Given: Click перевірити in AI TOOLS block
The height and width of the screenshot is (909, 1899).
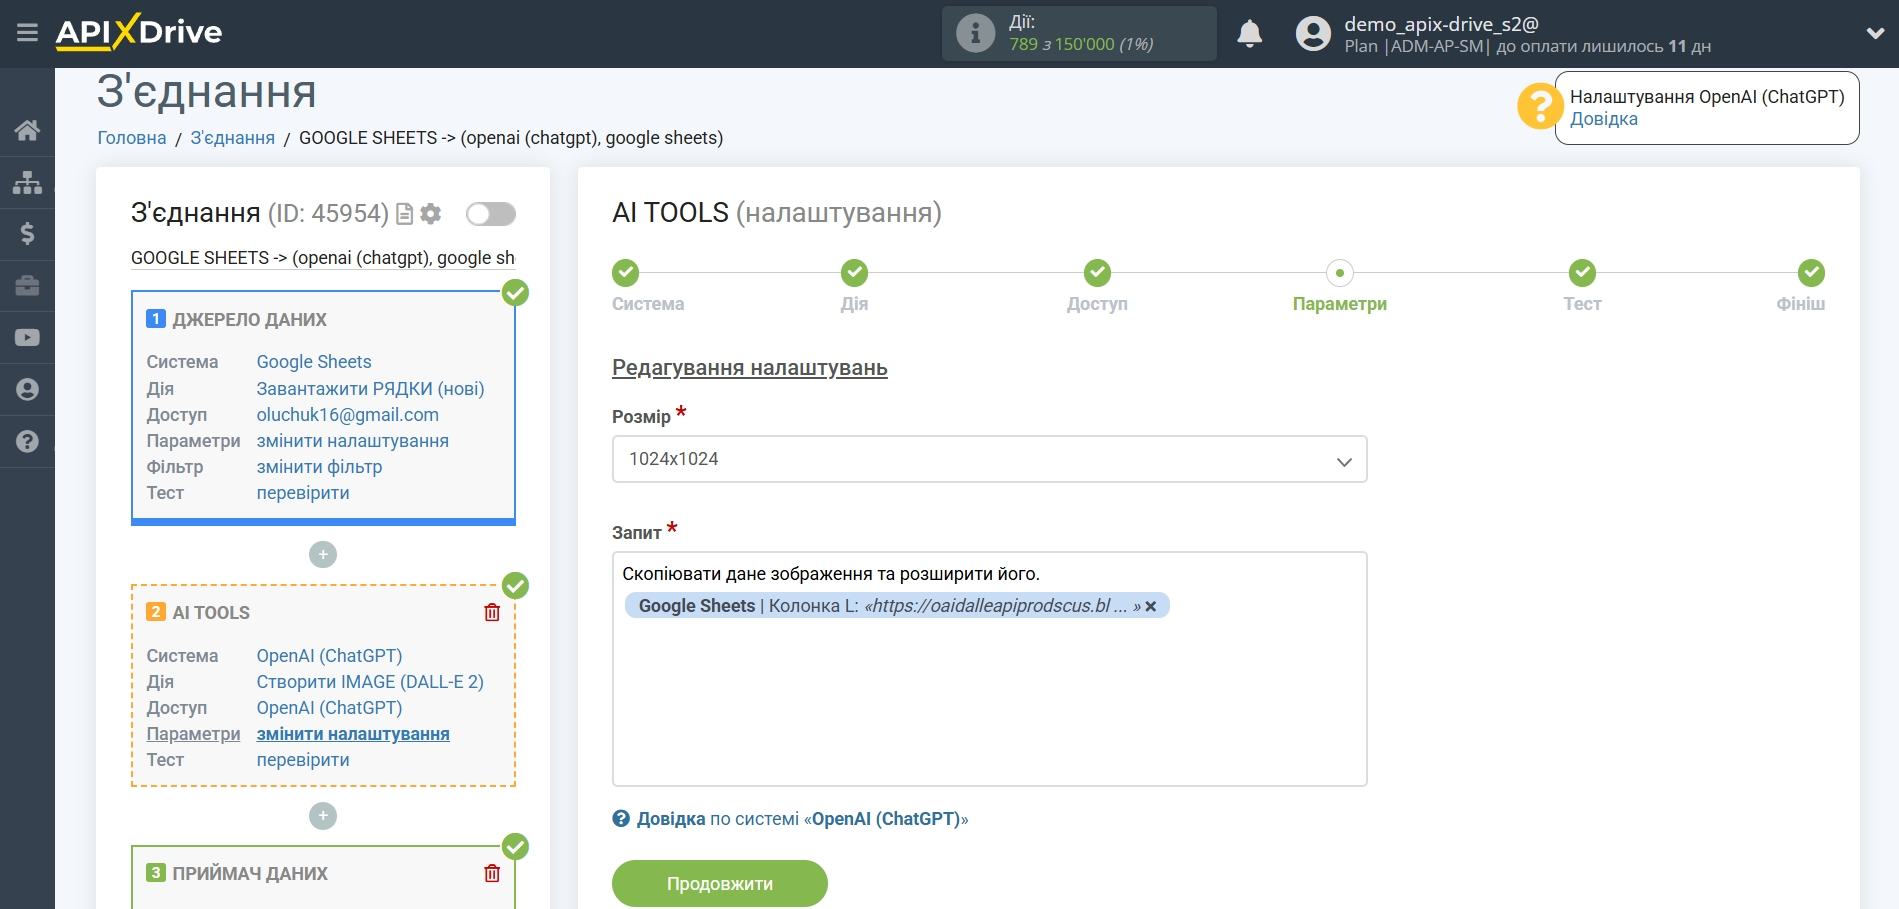Looking at the screenshot, I should click(x=303, y=760).
